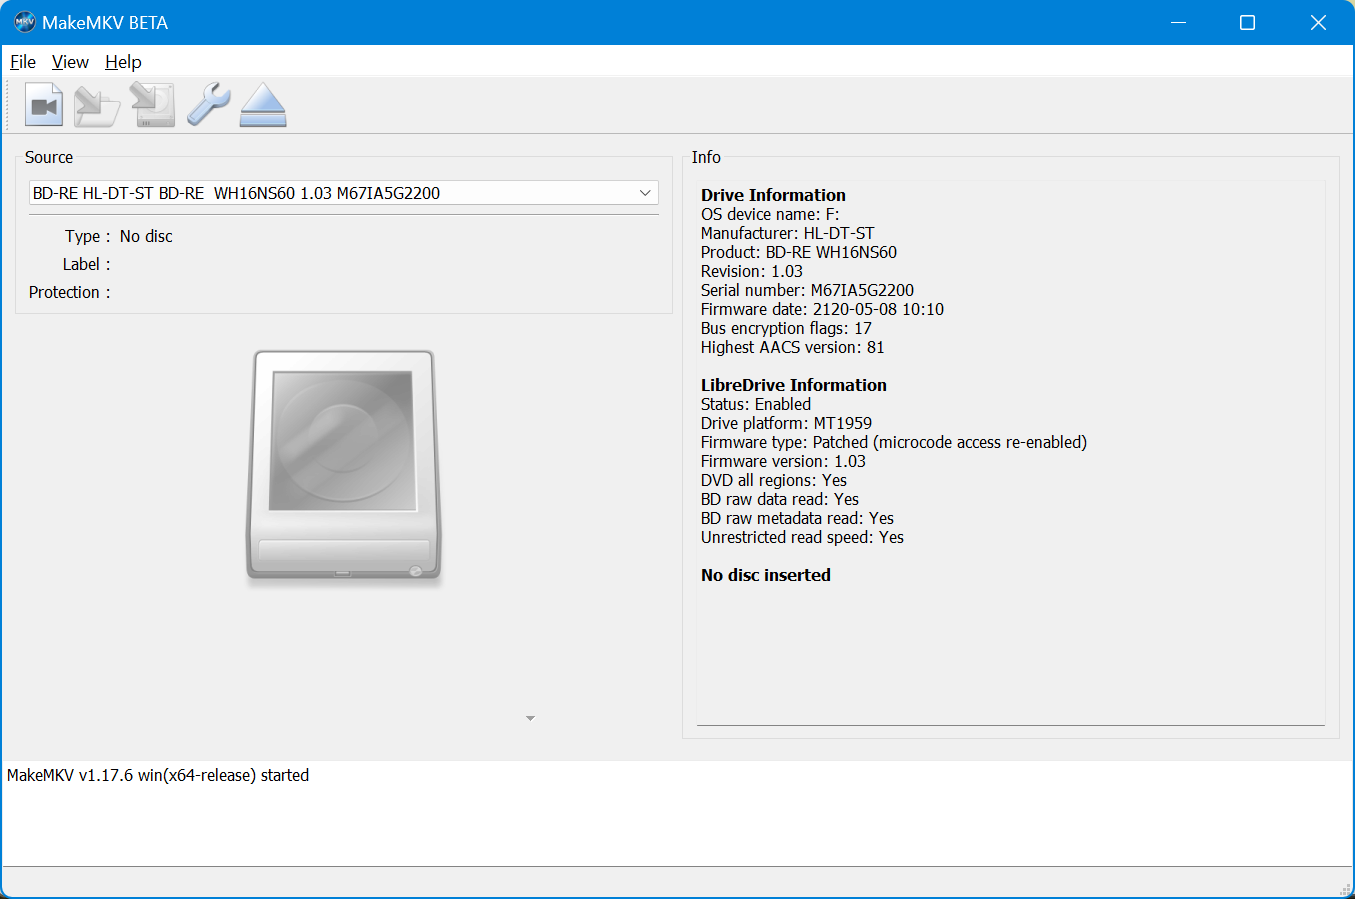Click the Backup disc to hard drive icon
This screenshot has width=1355, height=899.
click(x=153, y=105)
